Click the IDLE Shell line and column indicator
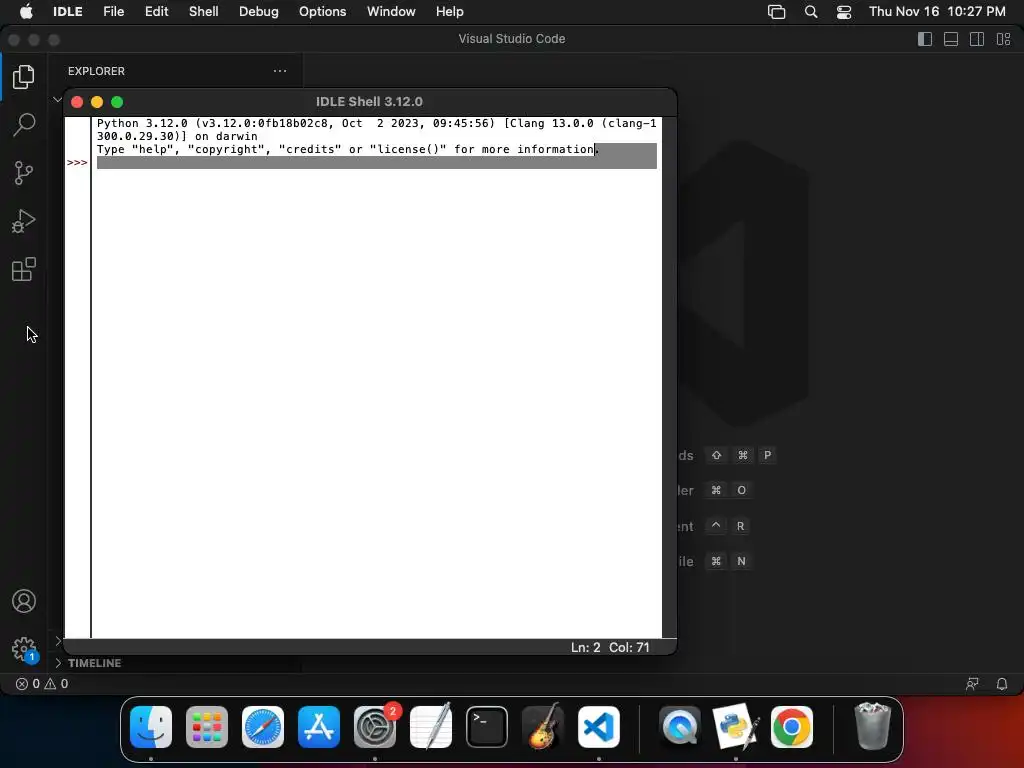This screenshot has height=768, width=1024. point(610,647)
